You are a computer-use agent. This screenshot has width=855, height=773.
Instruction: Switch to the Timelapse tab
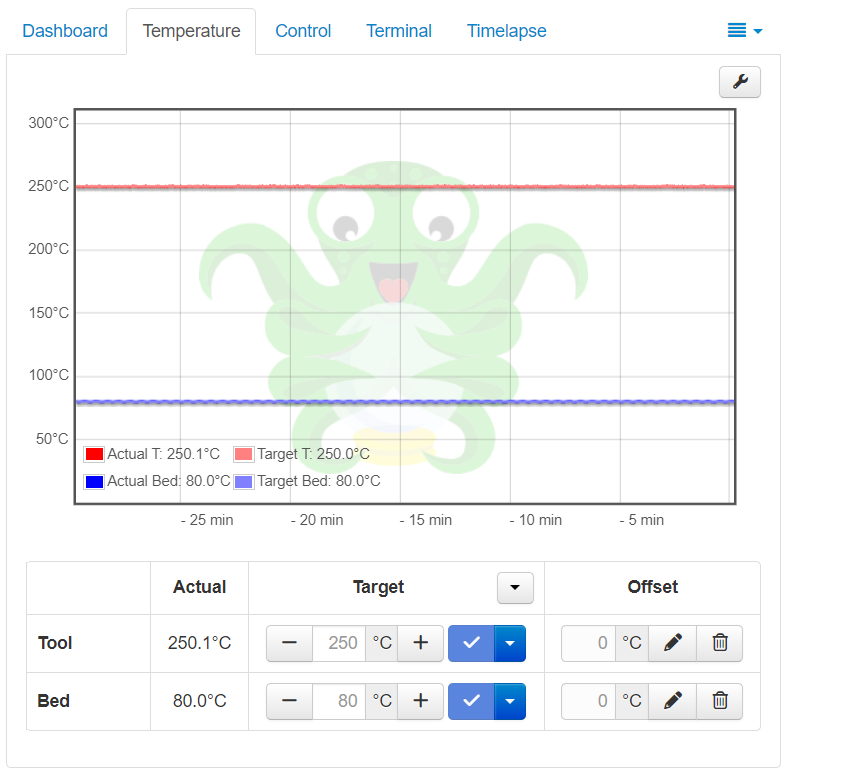point(506,31)
